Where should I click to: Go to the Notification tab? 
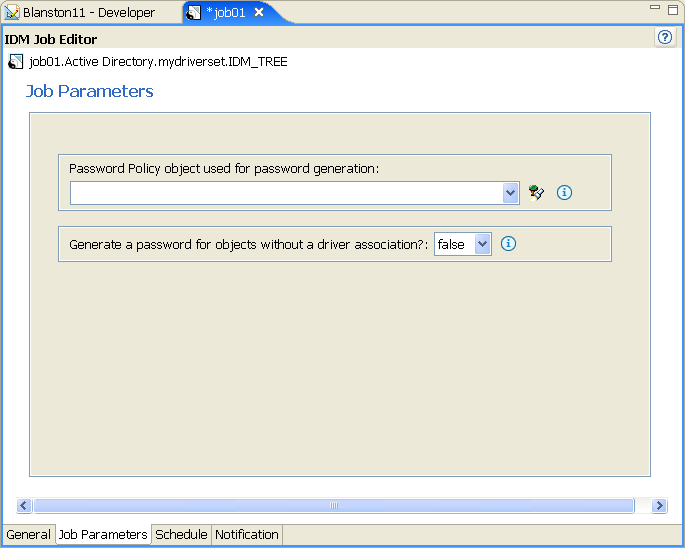247,535
